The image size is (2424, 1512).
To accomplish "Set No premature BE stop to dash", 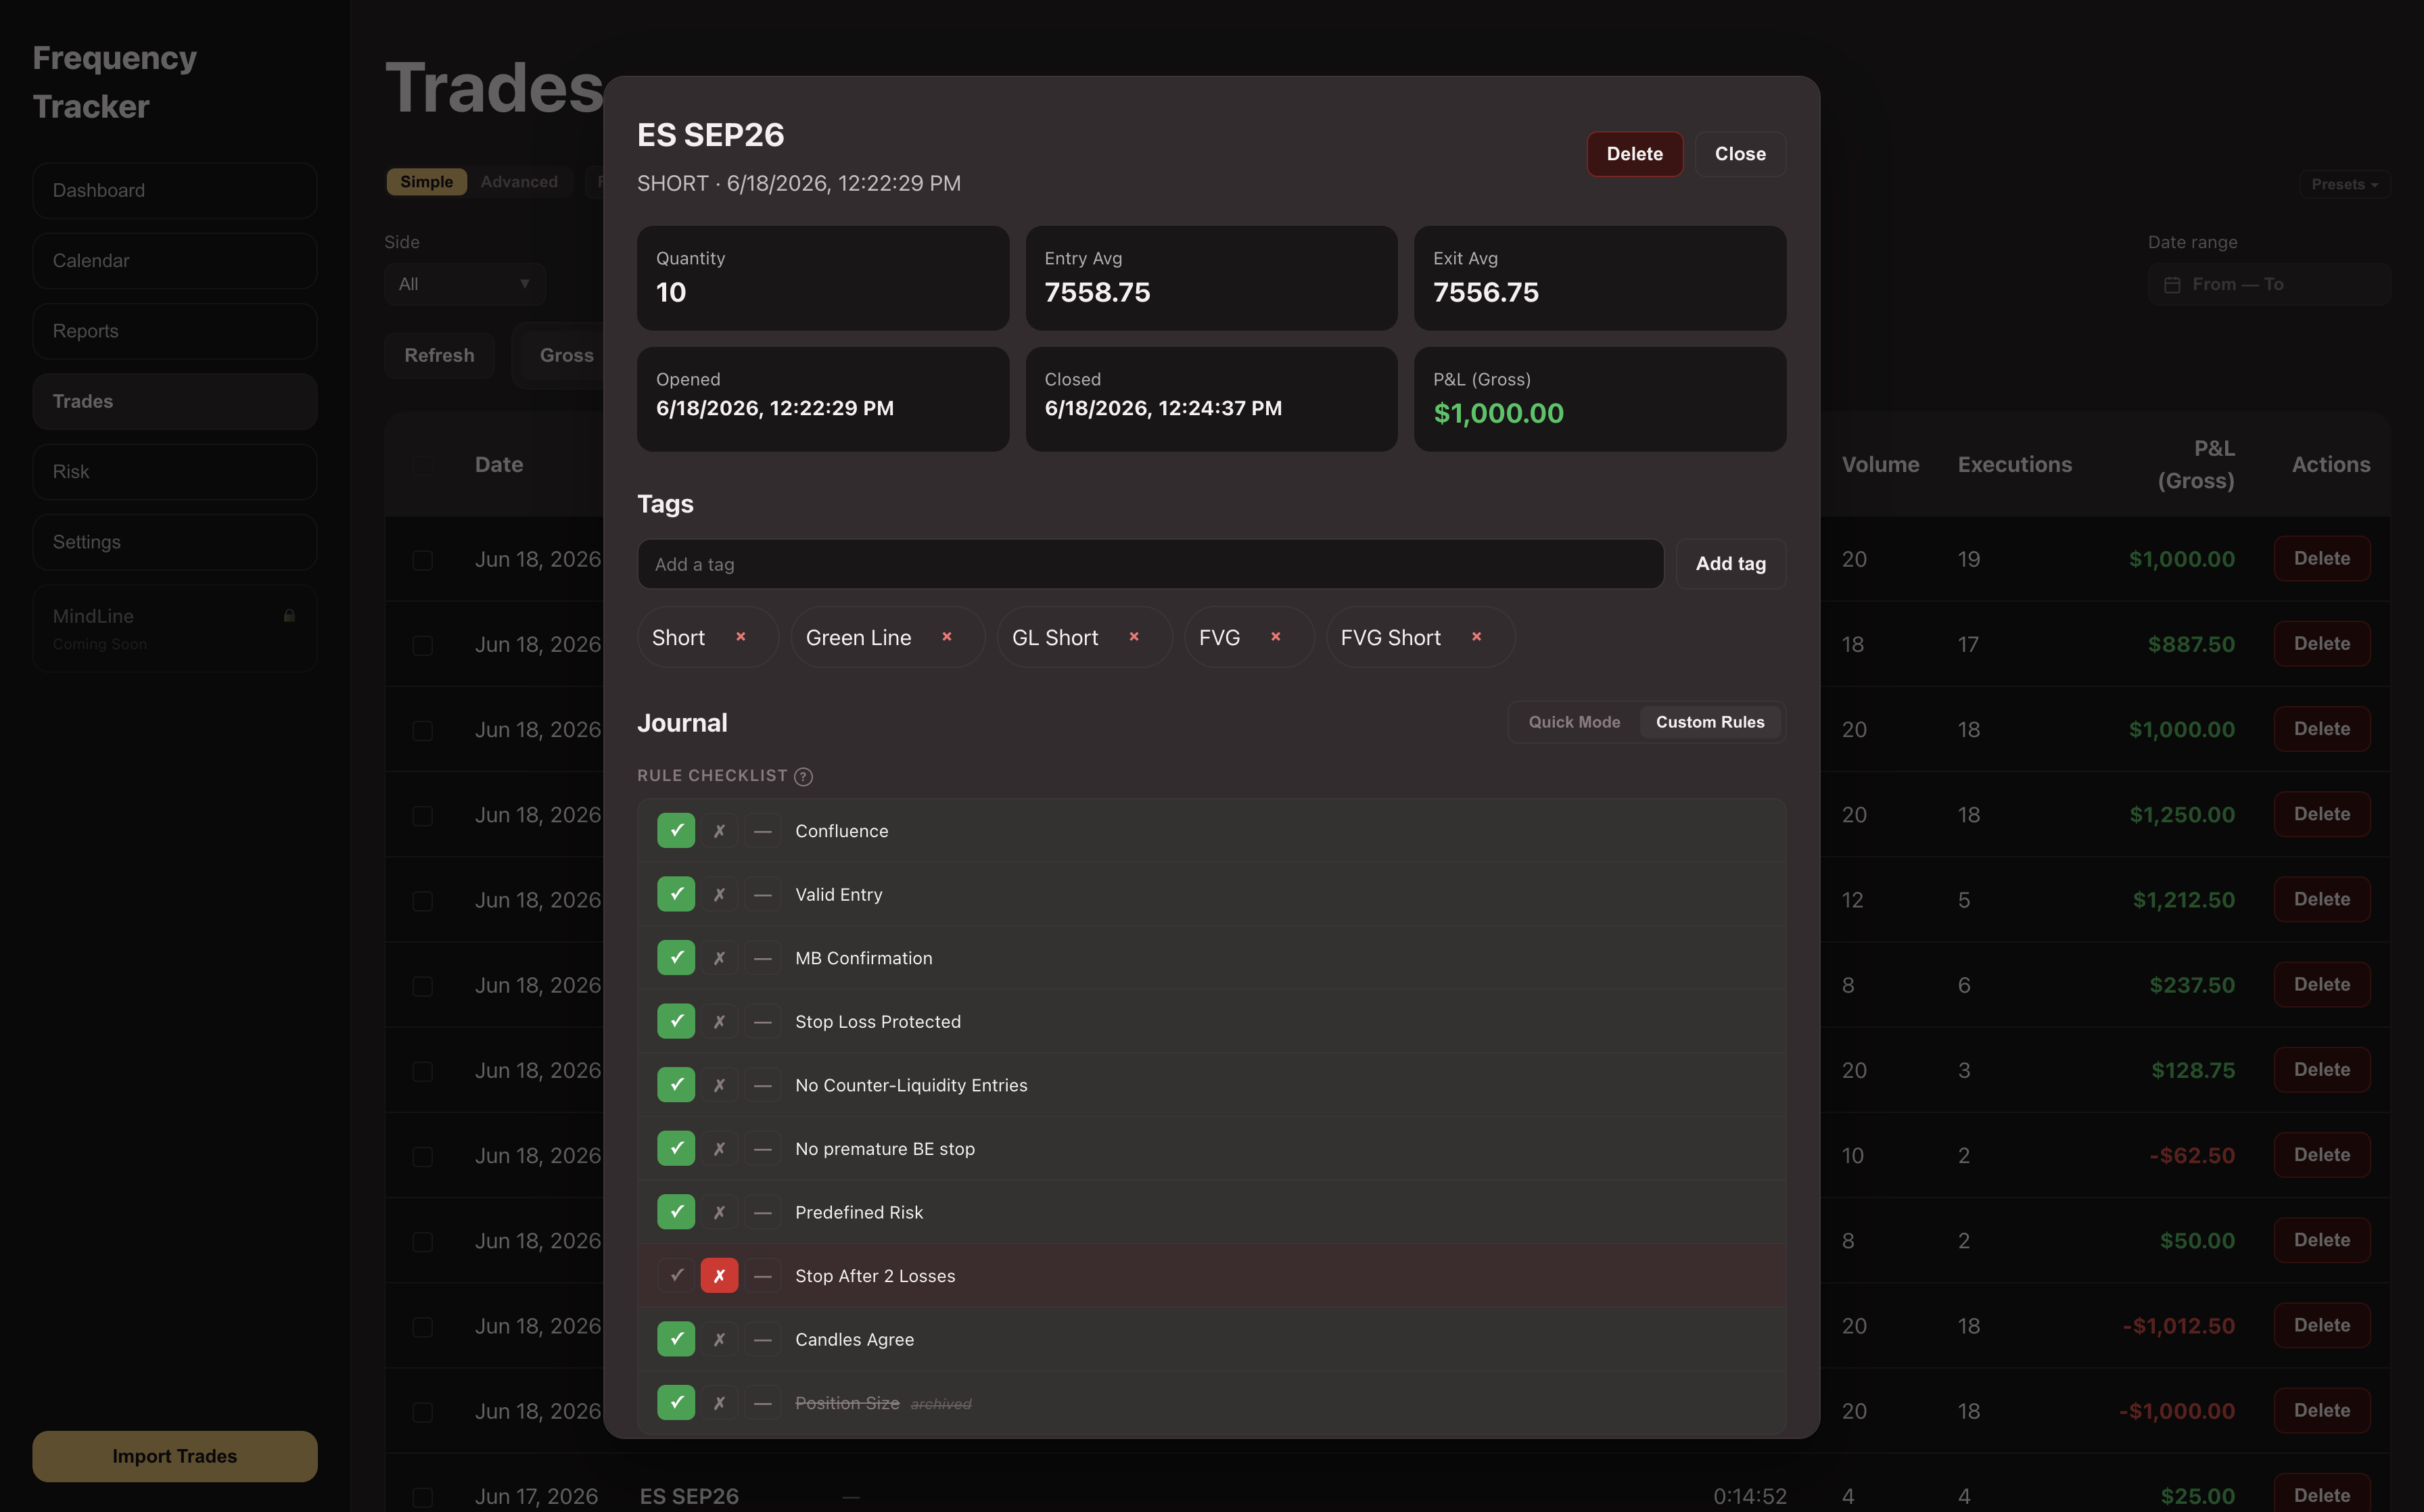I will (x=763, y=1148).
